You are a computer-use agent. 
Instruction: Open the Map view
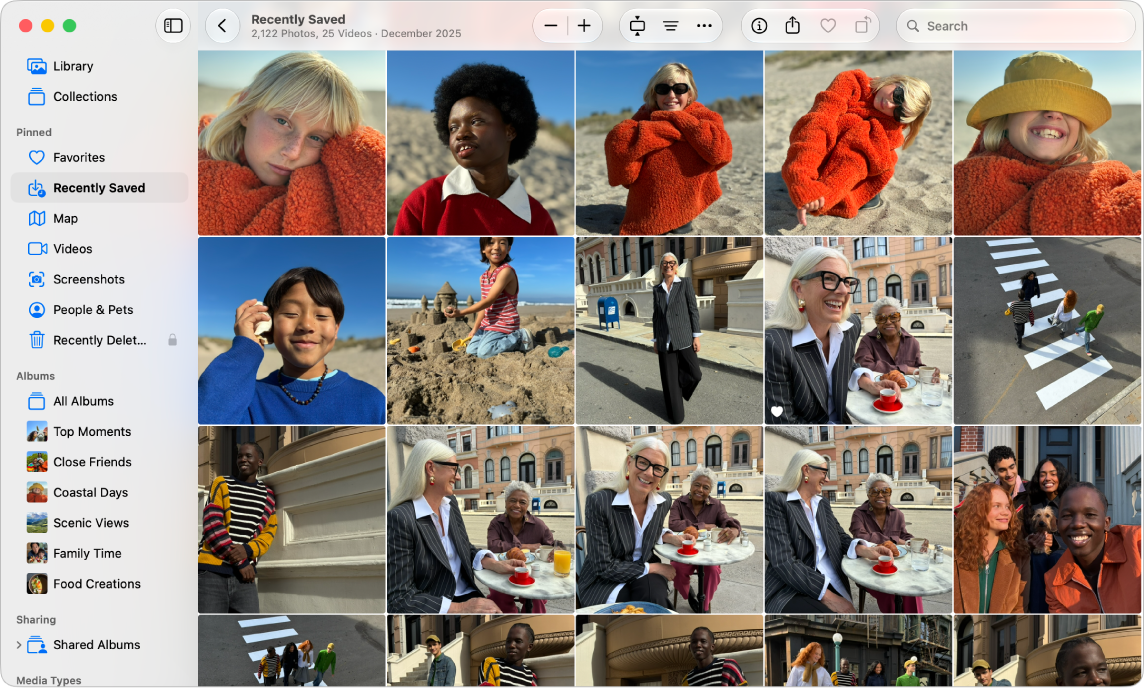(99, 219)
